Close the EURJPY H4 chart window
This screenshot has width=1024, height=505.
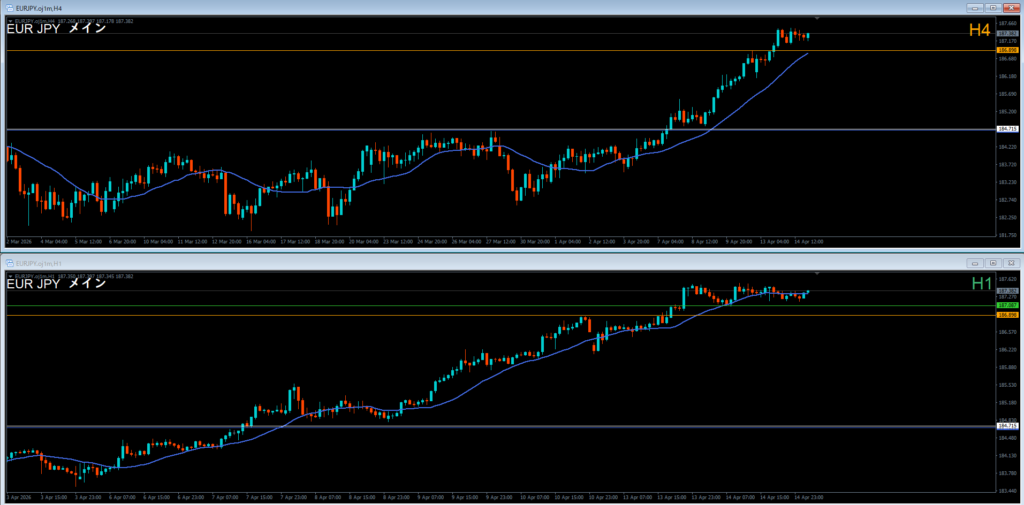click(x=1009, y=7)
